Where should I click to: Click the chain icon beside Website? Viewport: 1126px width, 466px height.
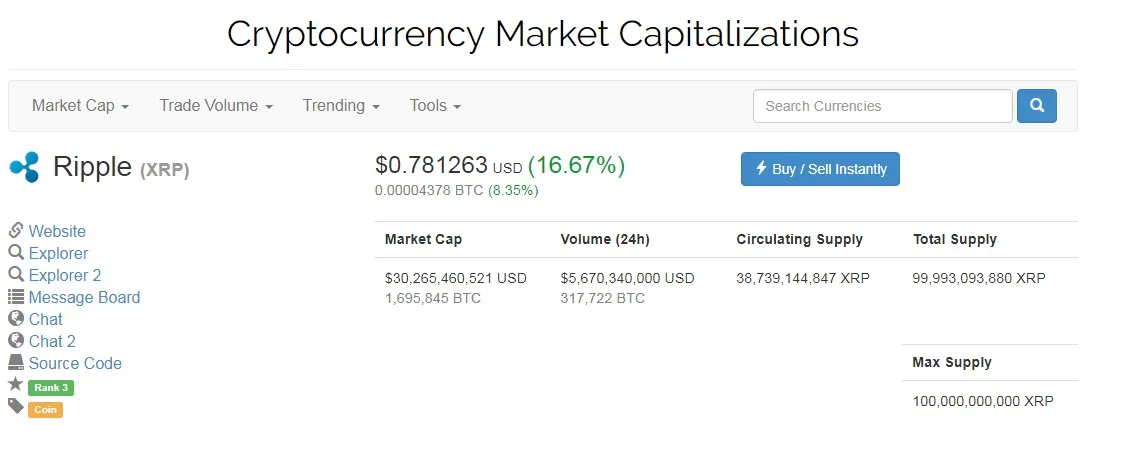tap(16, 230)
